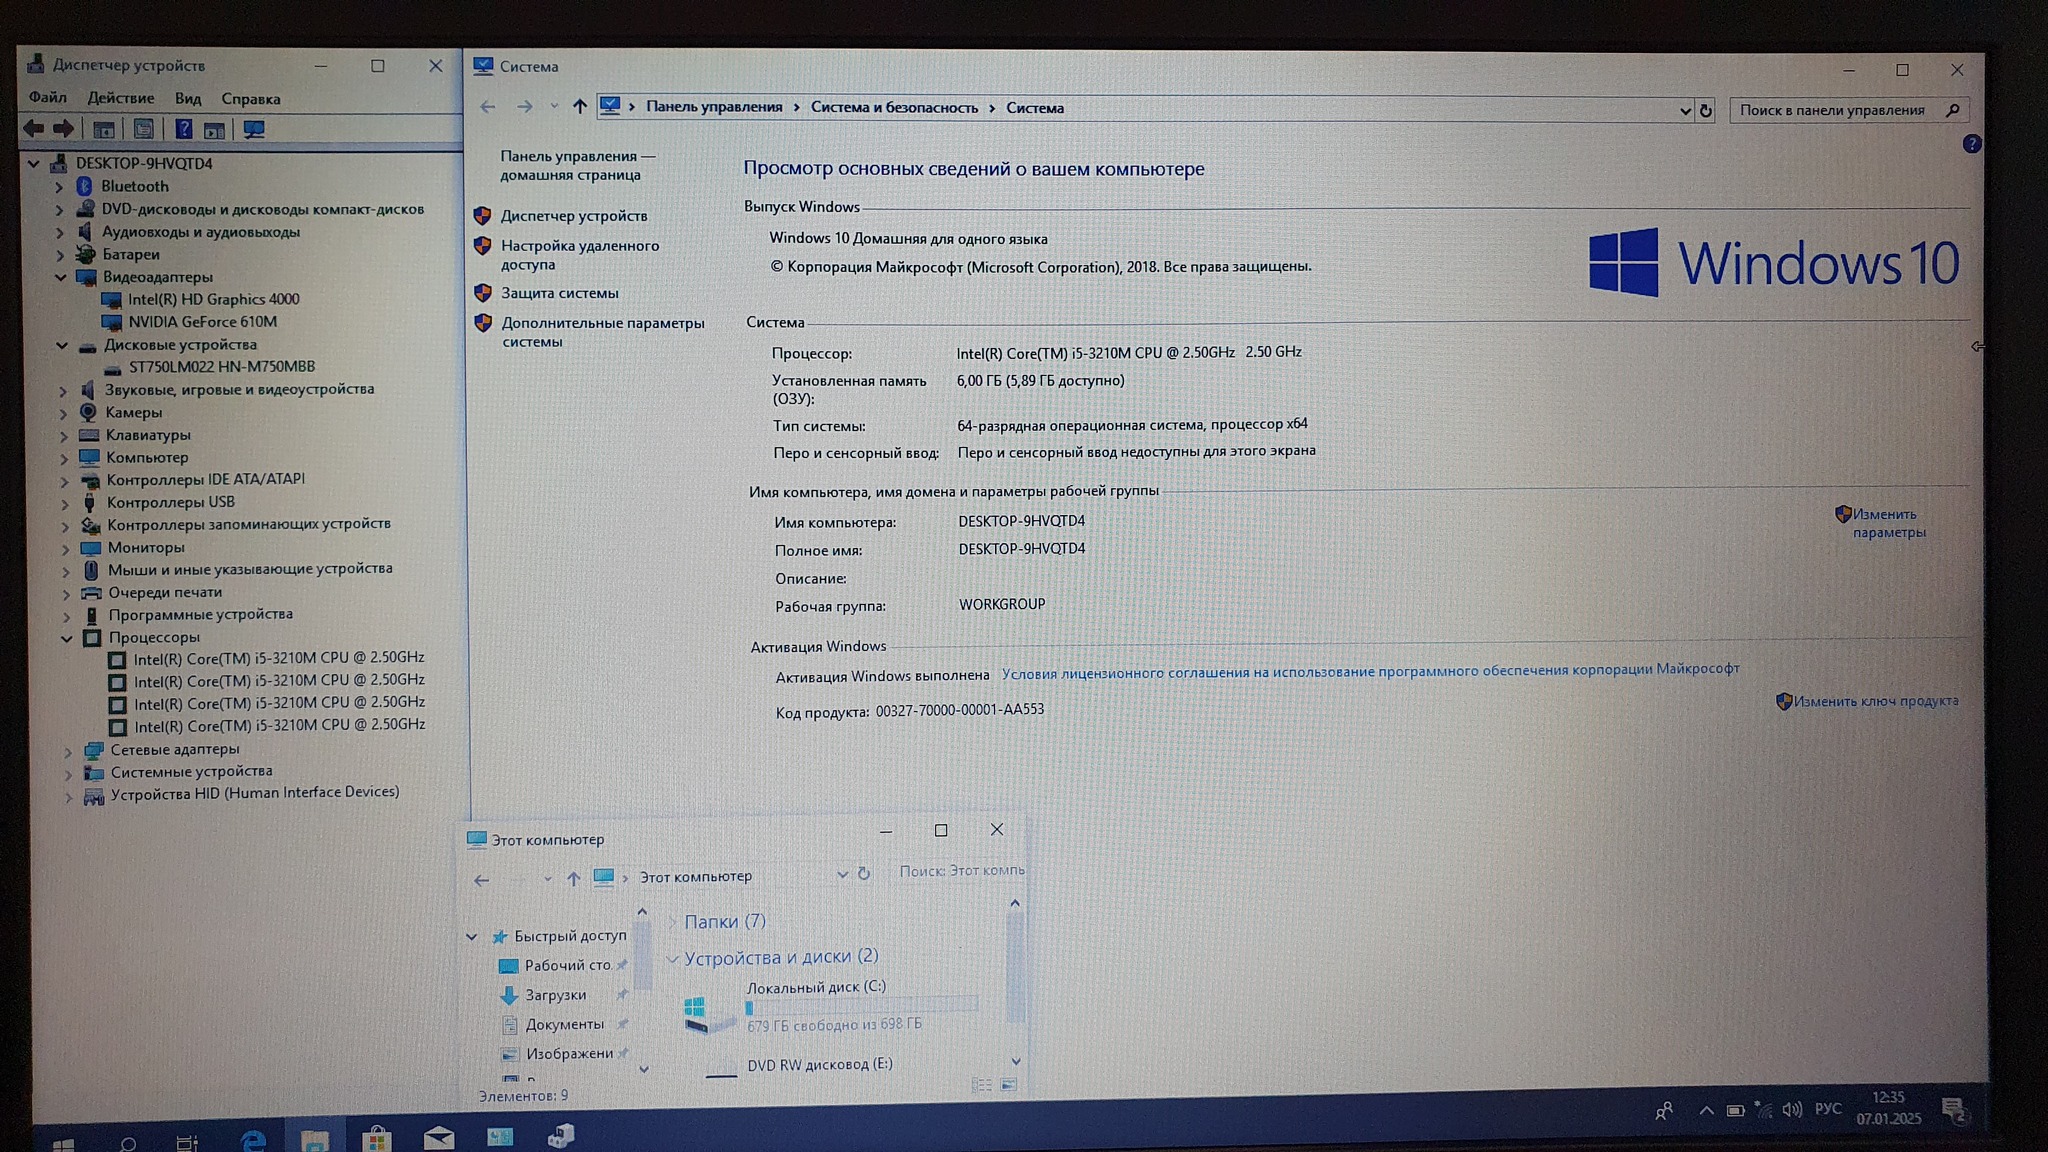Refresh the Control Panel address bar
The width and height of the screenshot is (2048, 1152).
[1706, 111]
